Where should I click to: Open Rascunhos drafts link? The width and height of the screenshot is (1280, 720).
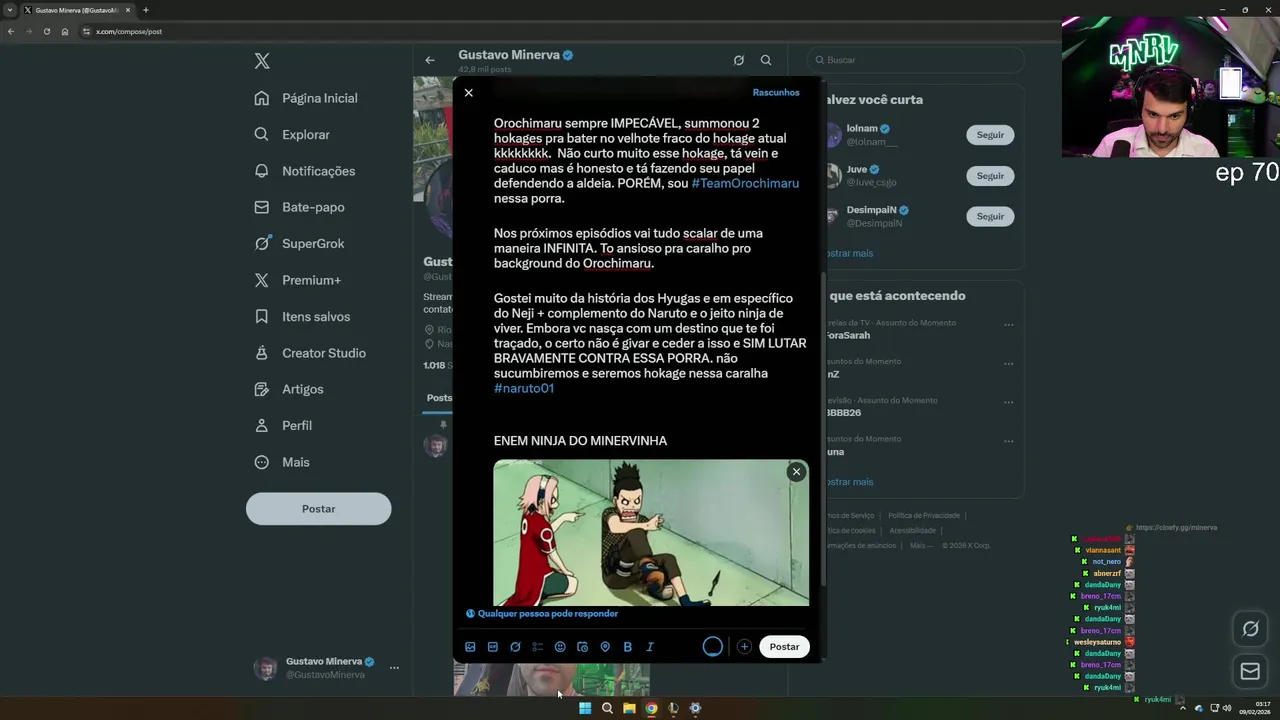(776, 92)
